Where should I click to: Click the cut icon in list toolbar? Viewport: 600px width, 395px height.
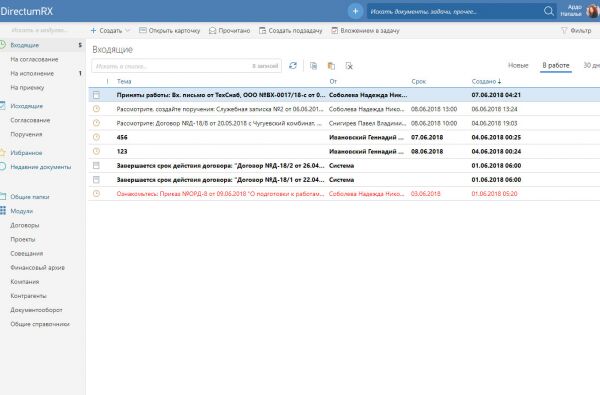tap(349, 66)
